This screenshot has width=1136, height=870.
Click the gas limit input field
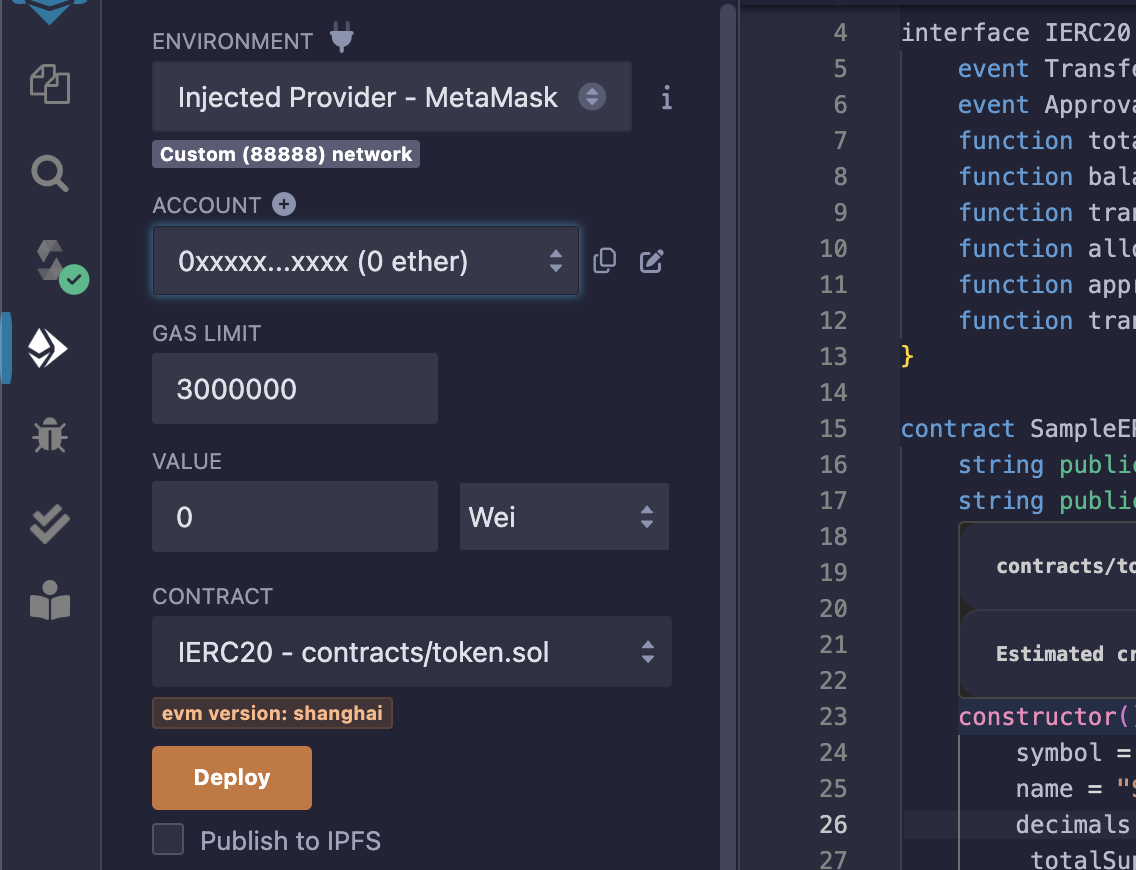(294, 389)
